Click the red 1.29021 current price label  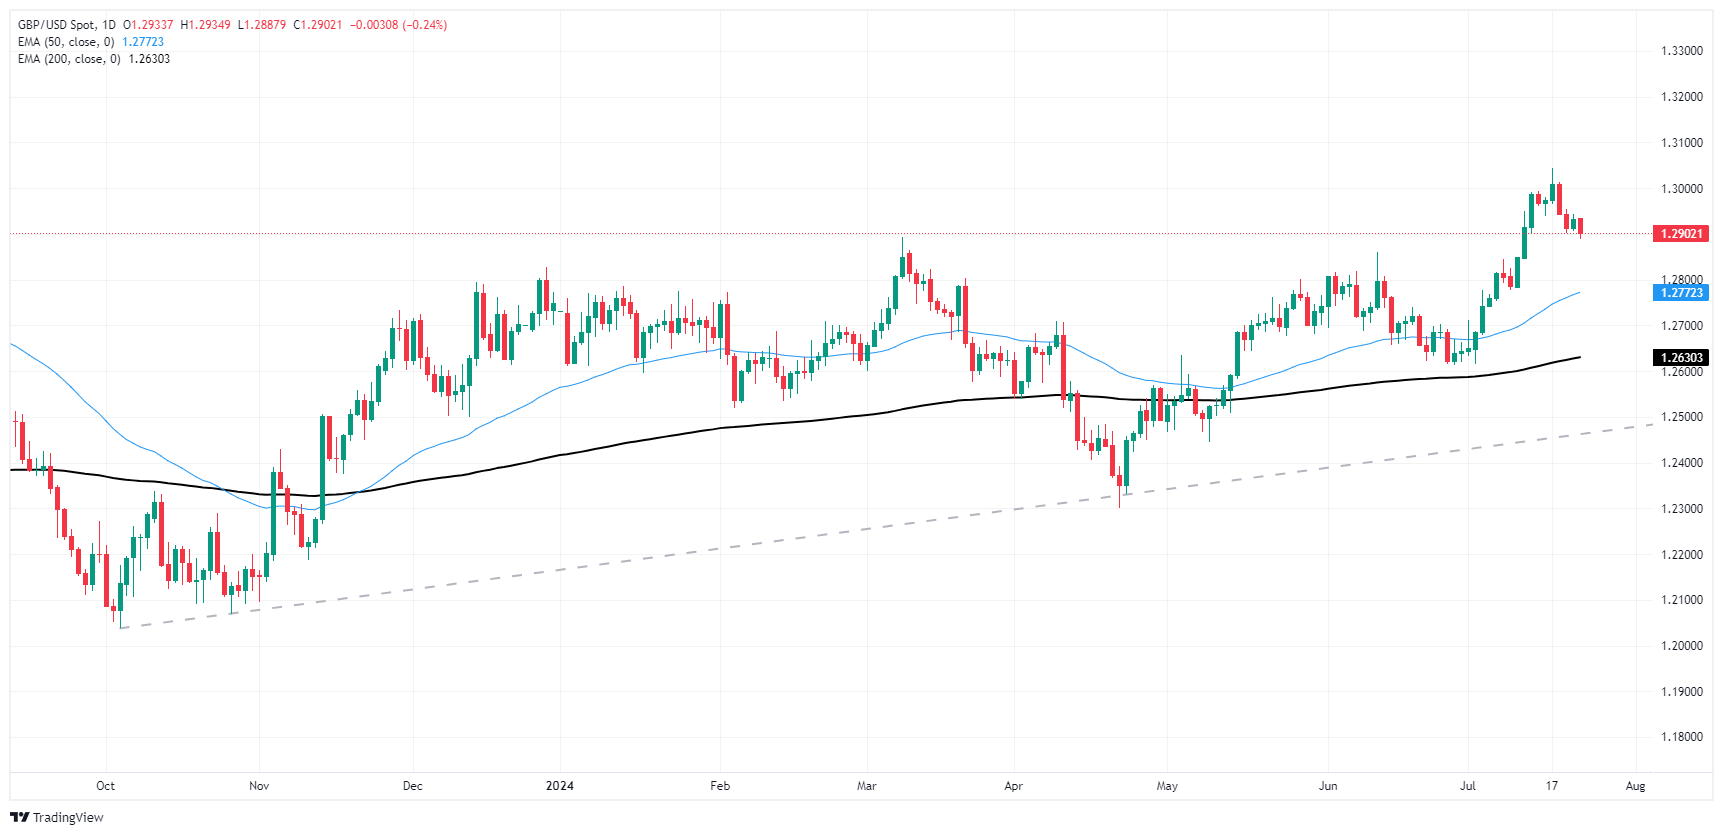[1681, 234]
